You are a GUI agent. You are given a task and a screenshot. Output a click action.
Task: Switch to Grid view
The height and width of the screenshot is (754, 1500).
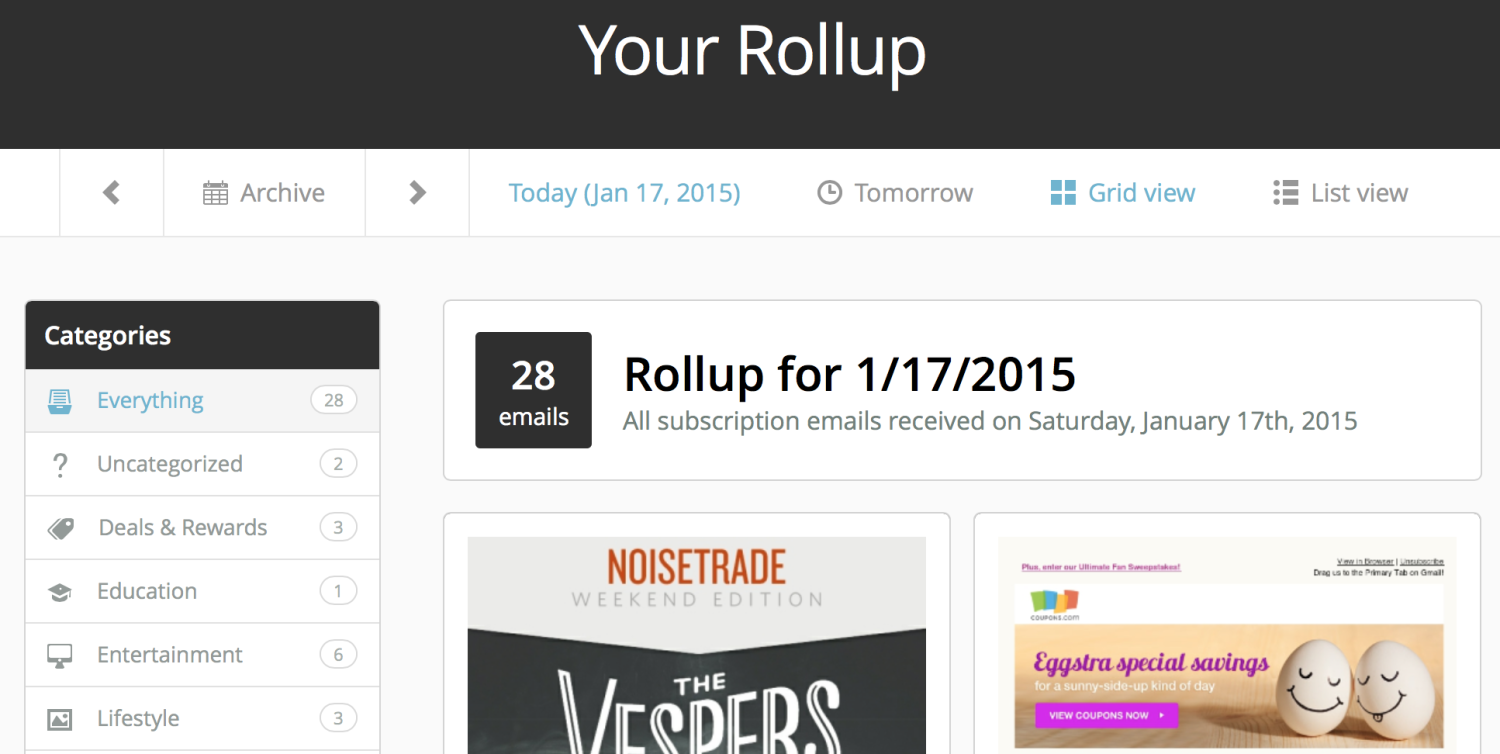[1122, 193]
